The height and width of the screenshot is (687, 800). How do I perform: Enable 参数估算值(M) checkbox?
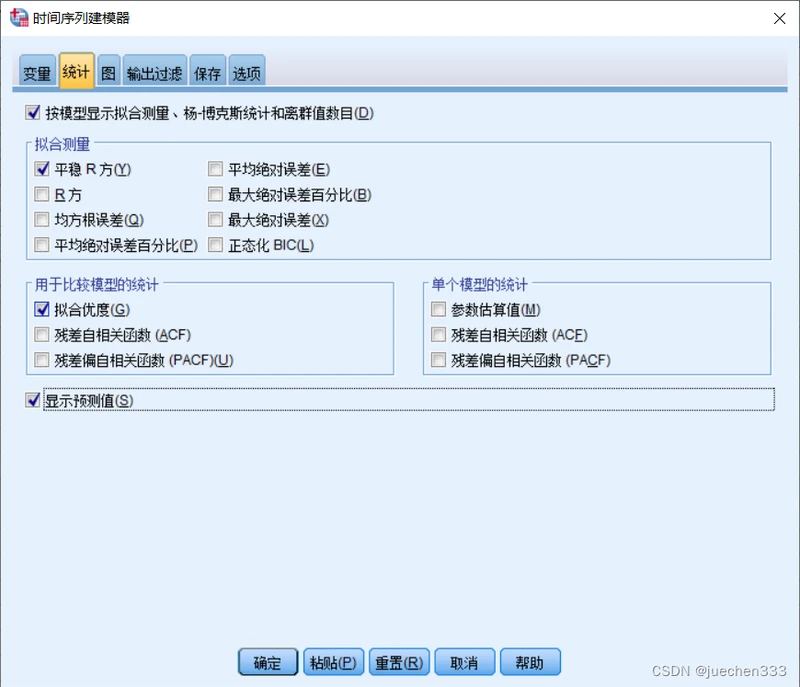[x=438, y=309]
